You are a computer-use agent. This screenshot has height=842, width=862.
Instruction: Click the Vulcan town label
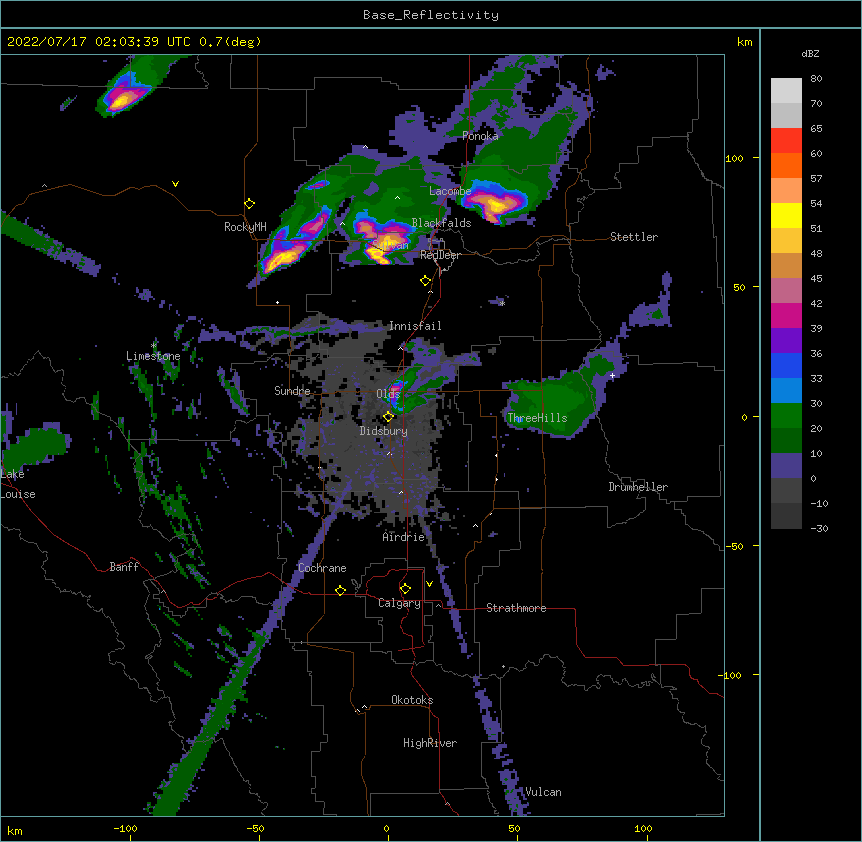[543, 792]
